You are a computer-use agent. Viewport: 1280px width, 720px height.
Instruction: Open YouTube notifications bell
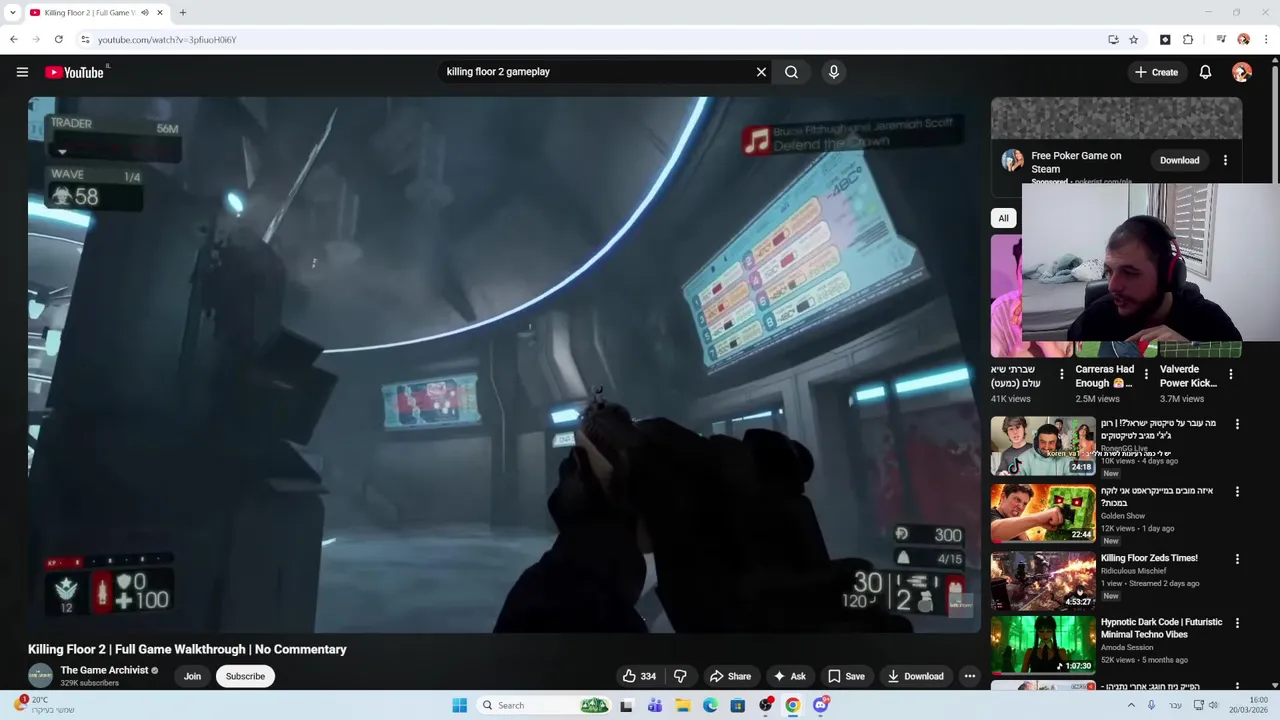coord(1205,72)
